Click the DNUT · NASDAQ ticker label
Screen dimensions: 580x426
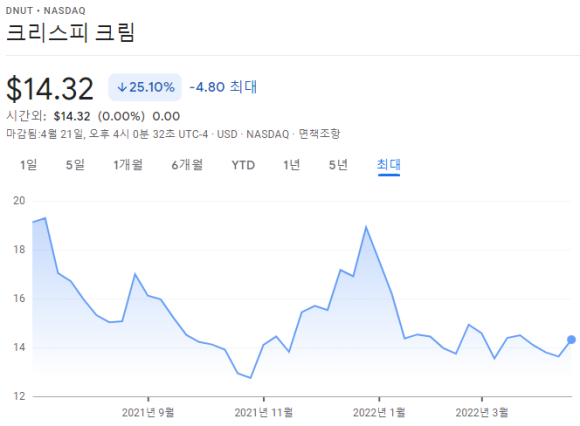[45, 11]
